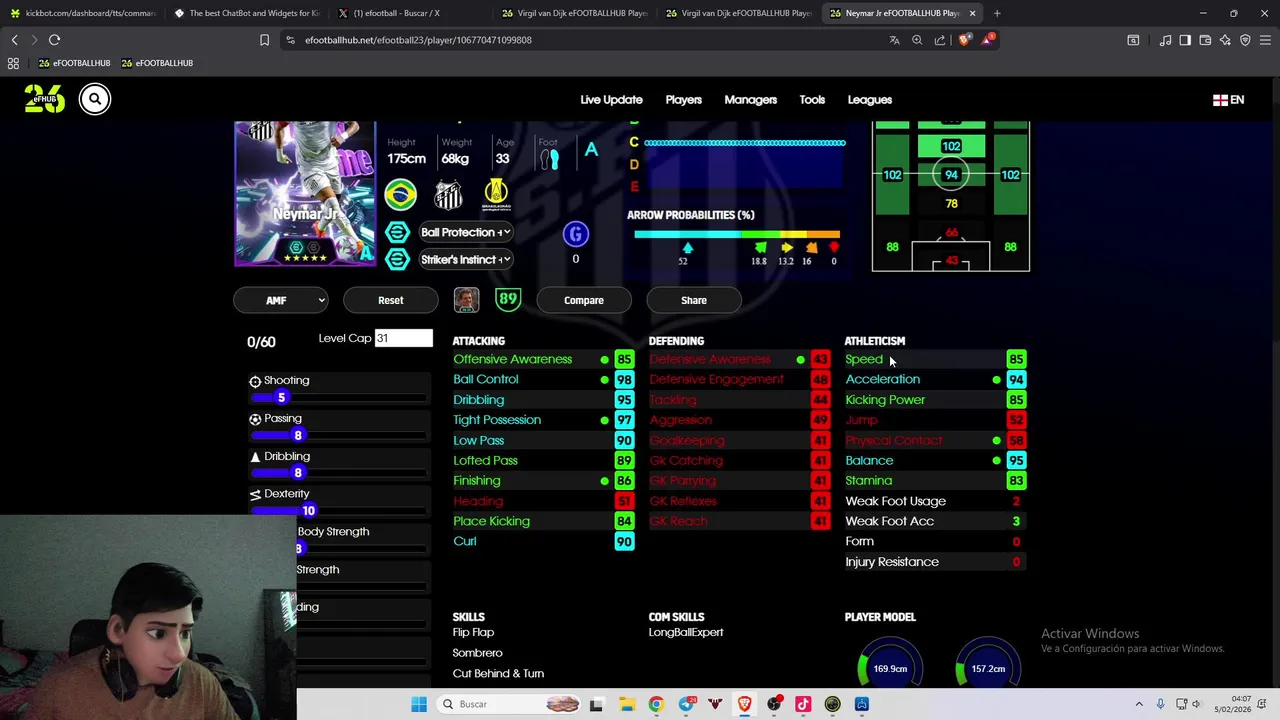This screenshot has width=1280, height=720.
Task: Click the booster icon beside Striker's Instinct
Action: pyautogui.click(x=397, y=259)
